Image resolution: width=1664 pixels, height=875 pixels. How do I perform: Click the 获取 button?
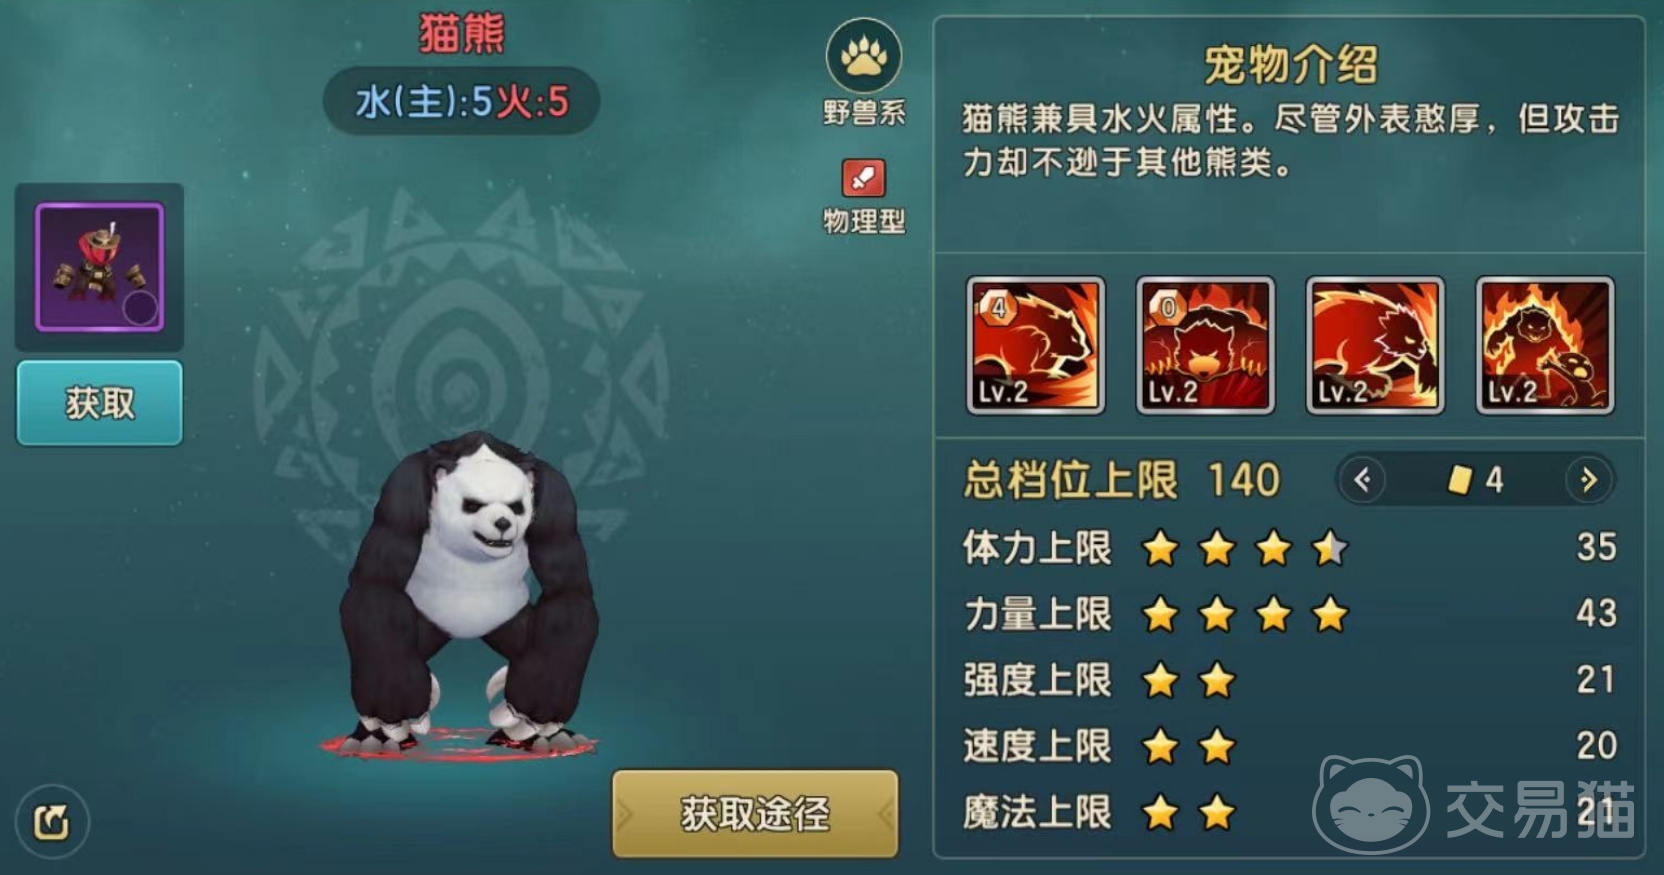pyautogui.click(x=100, y=403)
